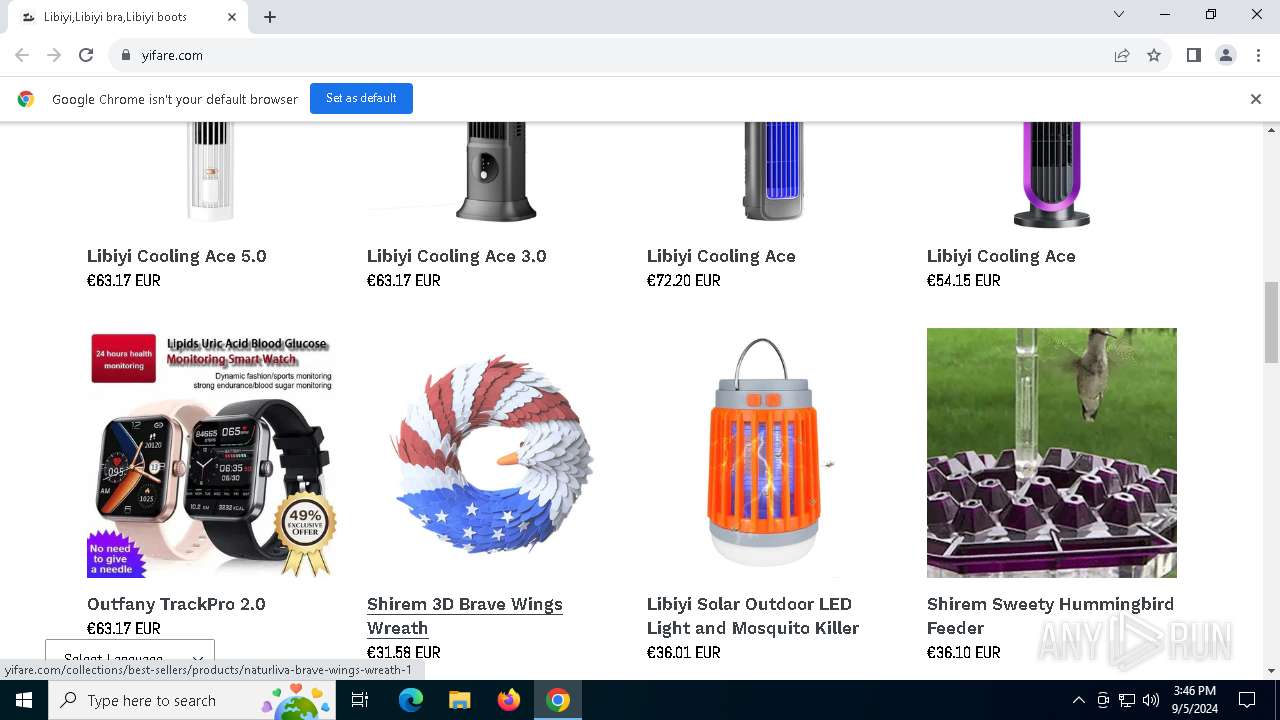Click the white tower fan image
The image size is (1280, 720).
point(211,170)
